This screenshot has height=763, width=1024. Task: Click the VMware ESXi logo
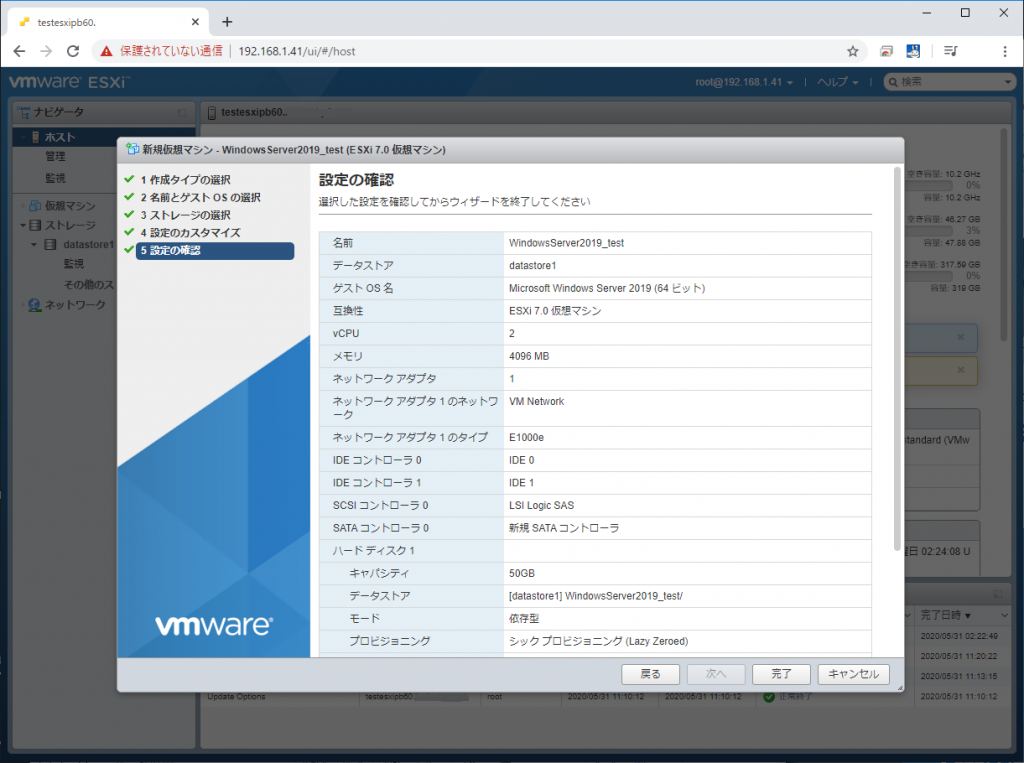69,82
